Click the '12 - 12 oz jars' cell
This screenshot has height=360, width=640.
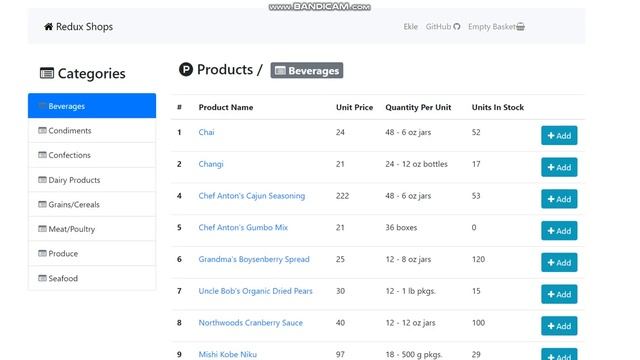(410, 323)
